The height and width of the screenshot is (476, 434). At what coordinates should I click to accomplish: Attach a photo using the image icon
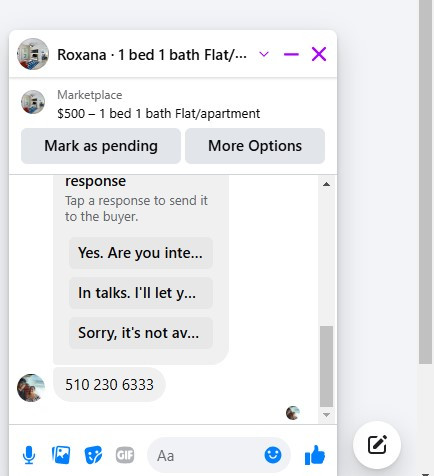coord(61,455)
